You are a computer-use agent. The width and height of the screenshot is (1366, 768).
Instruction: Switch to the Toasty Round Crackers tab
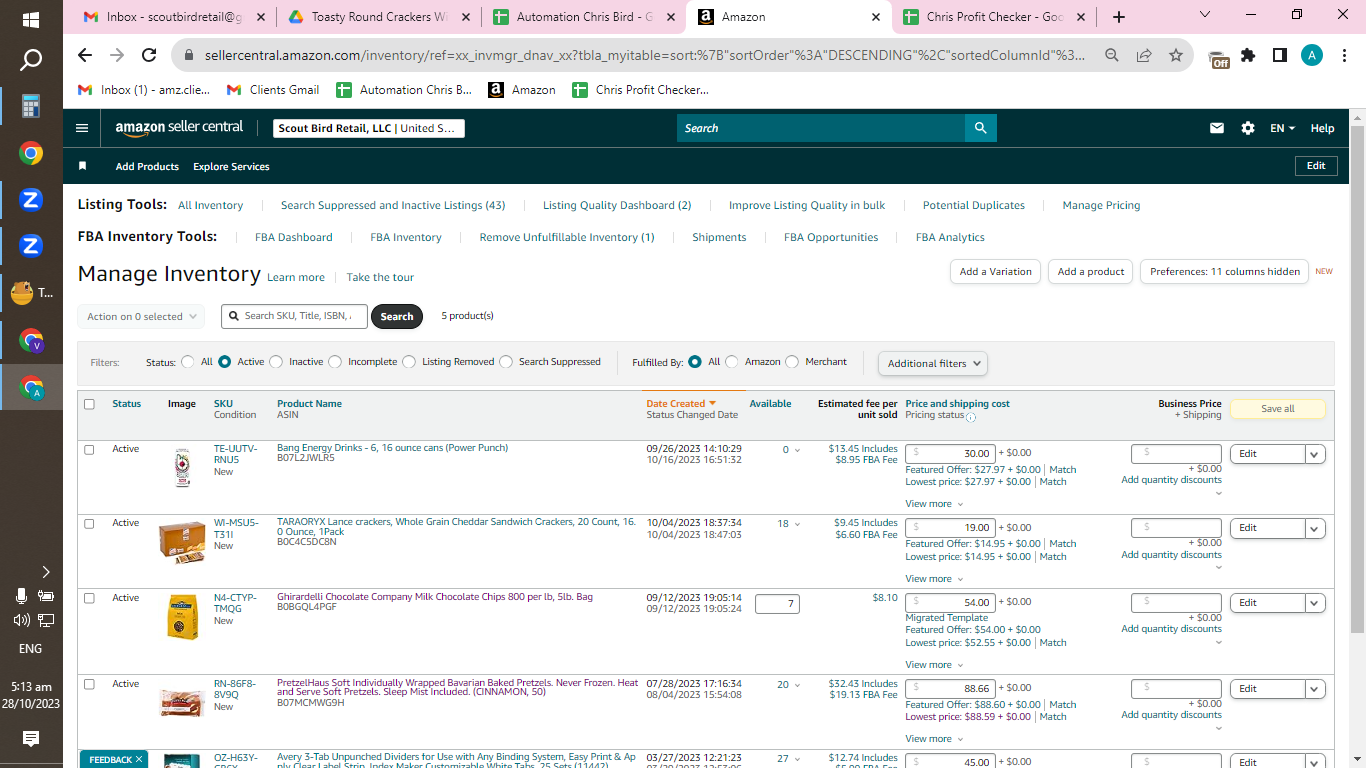pyautogui.click(x=379, y=17)
